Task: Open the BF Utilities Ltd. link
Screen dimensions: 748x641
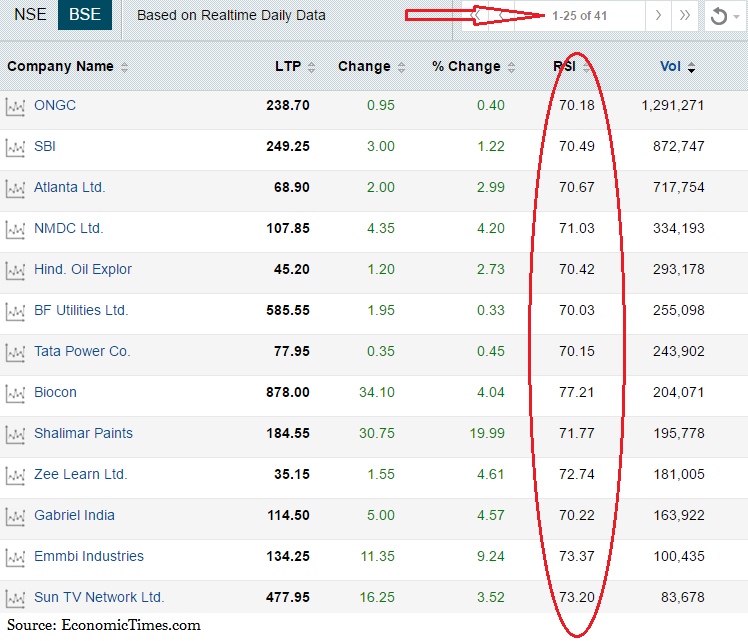Action: 81,310
